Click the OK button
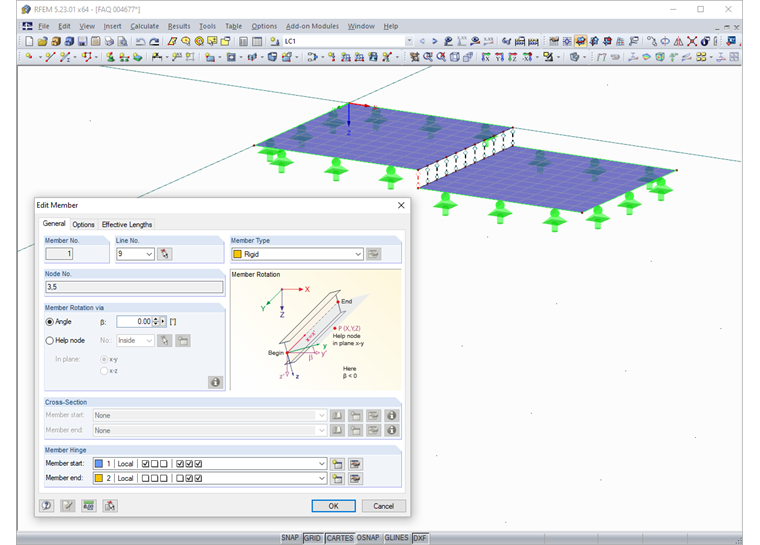Screen dimensions: 760x545 pyautogui.click(x=333, y=506)
